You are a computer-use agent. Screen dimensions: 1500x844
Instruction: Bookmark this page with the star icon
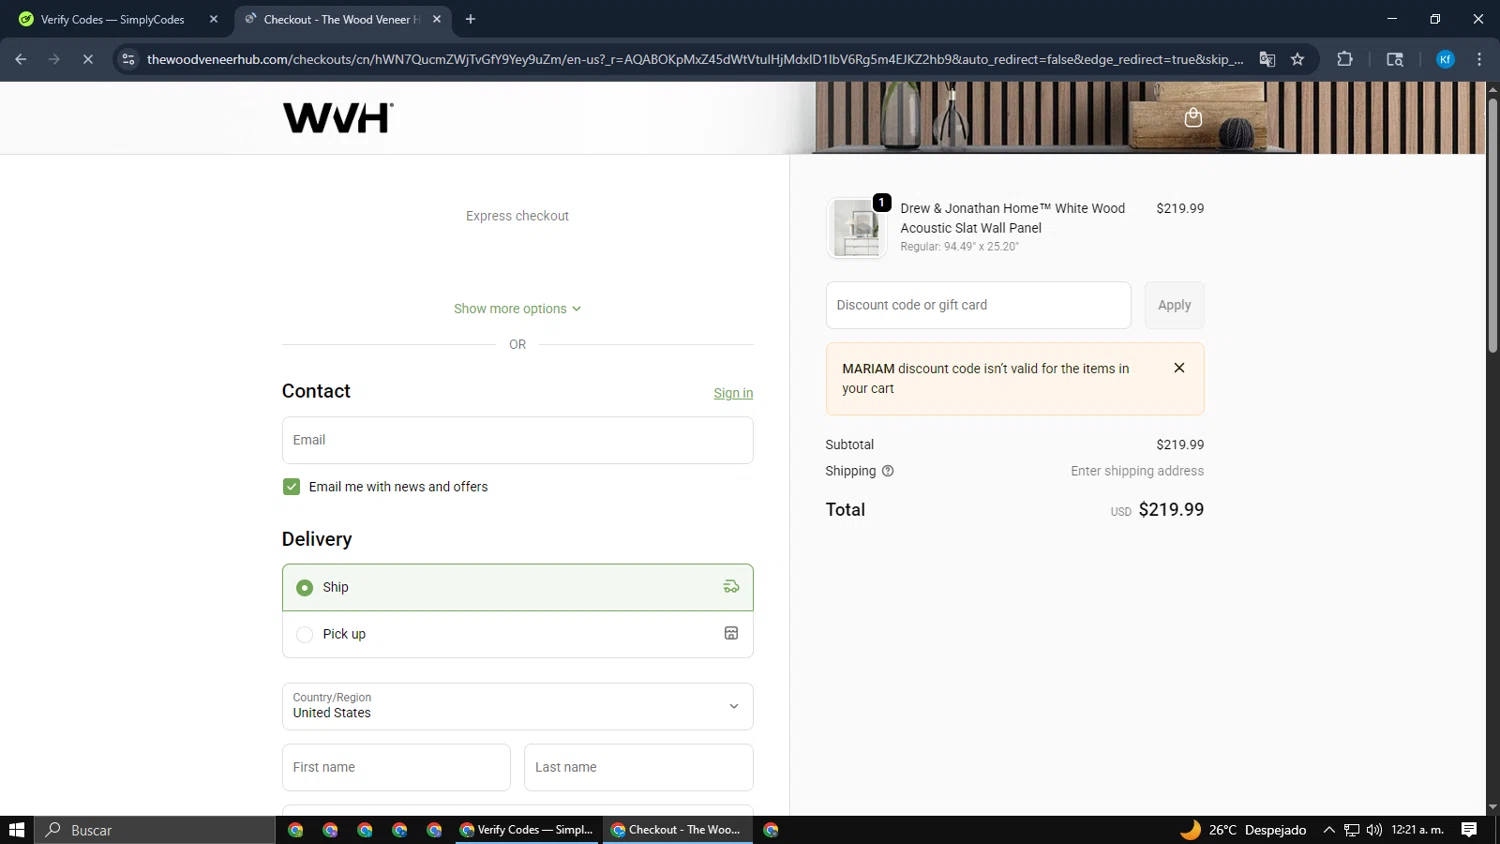click(x=1297, y=59)
